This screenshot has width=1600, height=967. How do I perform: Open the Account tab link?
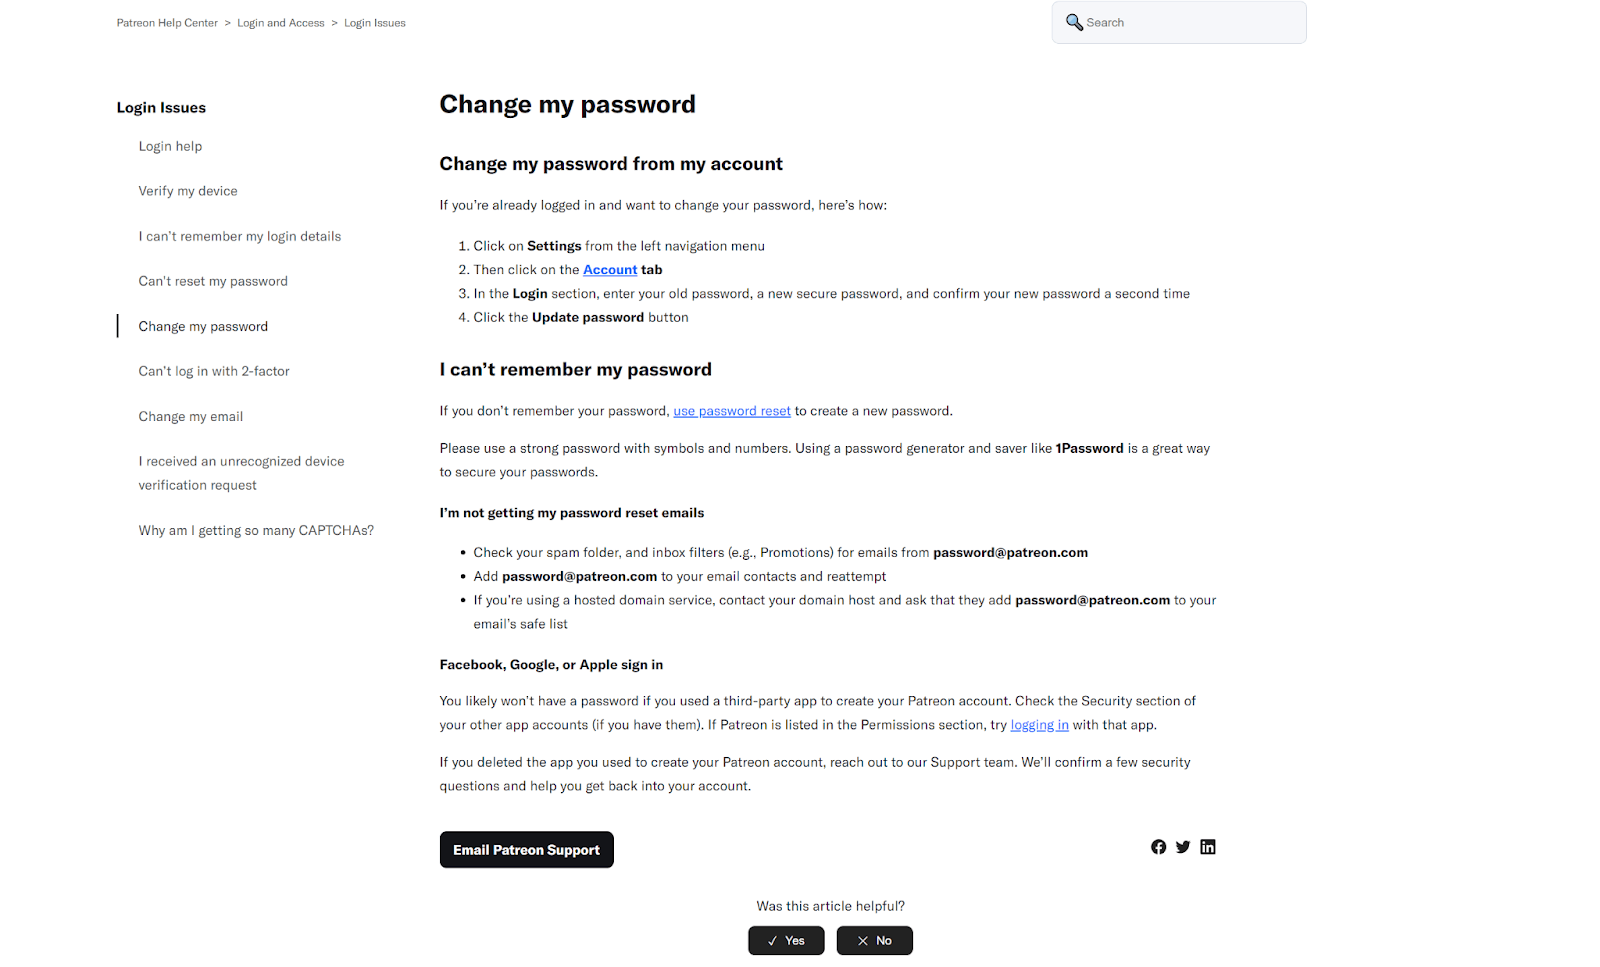[610, 270]
